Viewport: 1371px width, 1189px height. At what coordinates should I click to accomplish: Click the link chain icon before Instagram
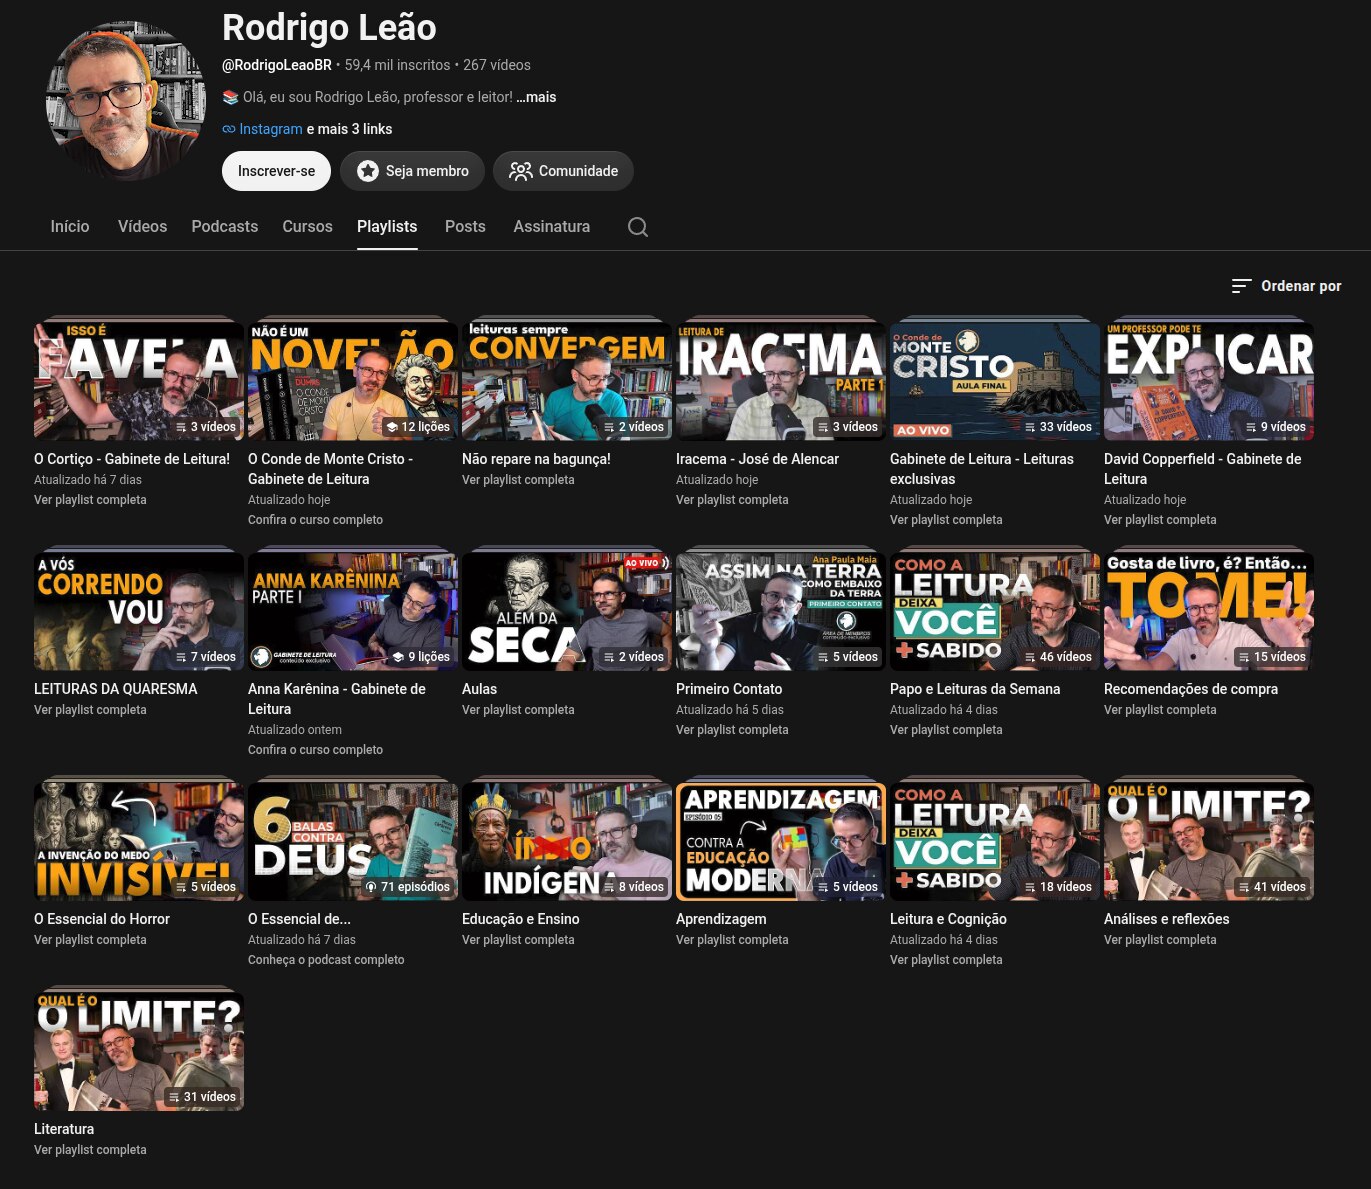pos(229,129)
